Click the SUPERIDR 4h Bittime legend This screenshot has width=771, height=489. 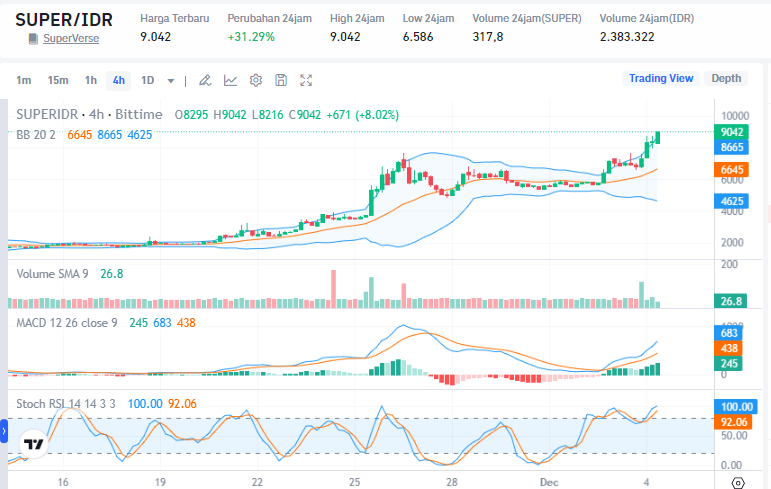click(x=89, y=115)
